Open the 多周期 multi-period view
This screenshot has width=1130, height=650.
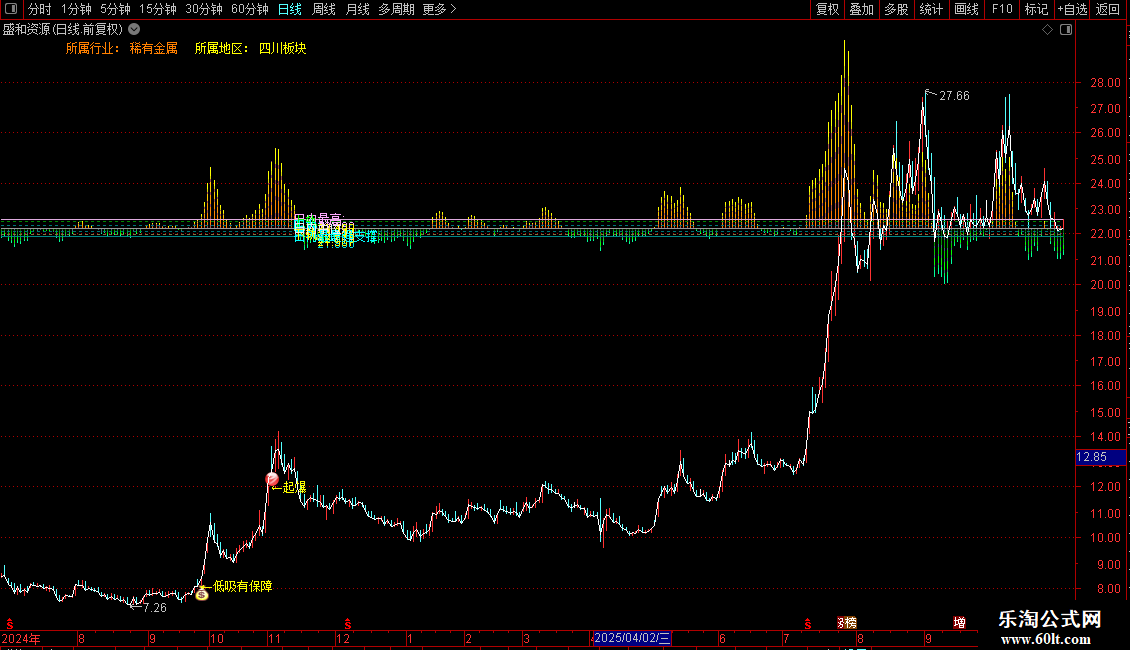(x=396, y=9)
